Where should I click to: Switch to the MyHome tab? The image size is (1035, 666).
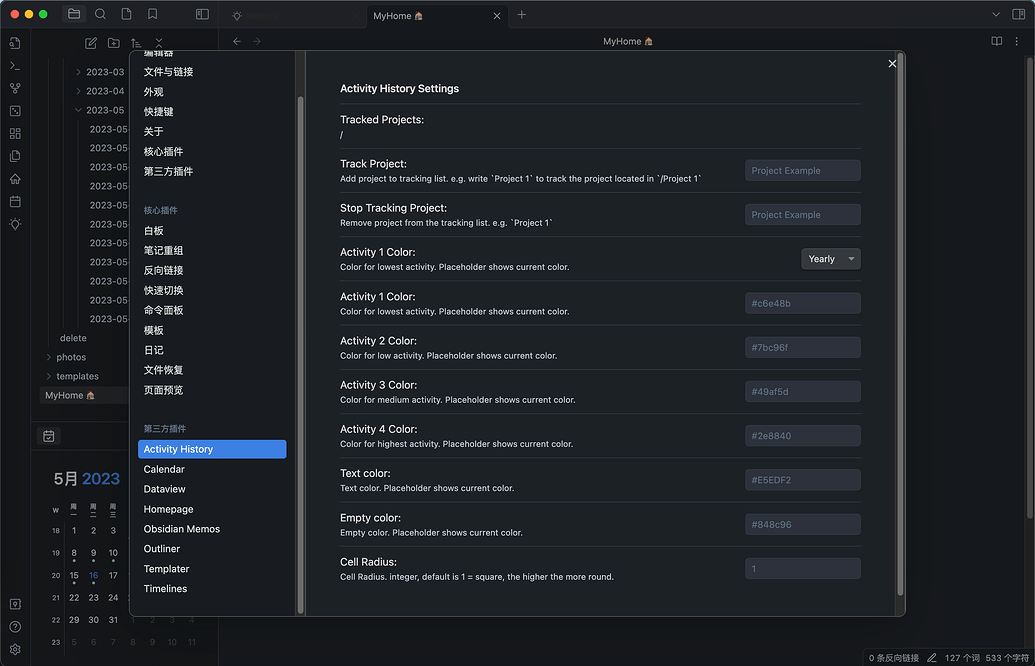pyautogui.click(x=398, y=16)
